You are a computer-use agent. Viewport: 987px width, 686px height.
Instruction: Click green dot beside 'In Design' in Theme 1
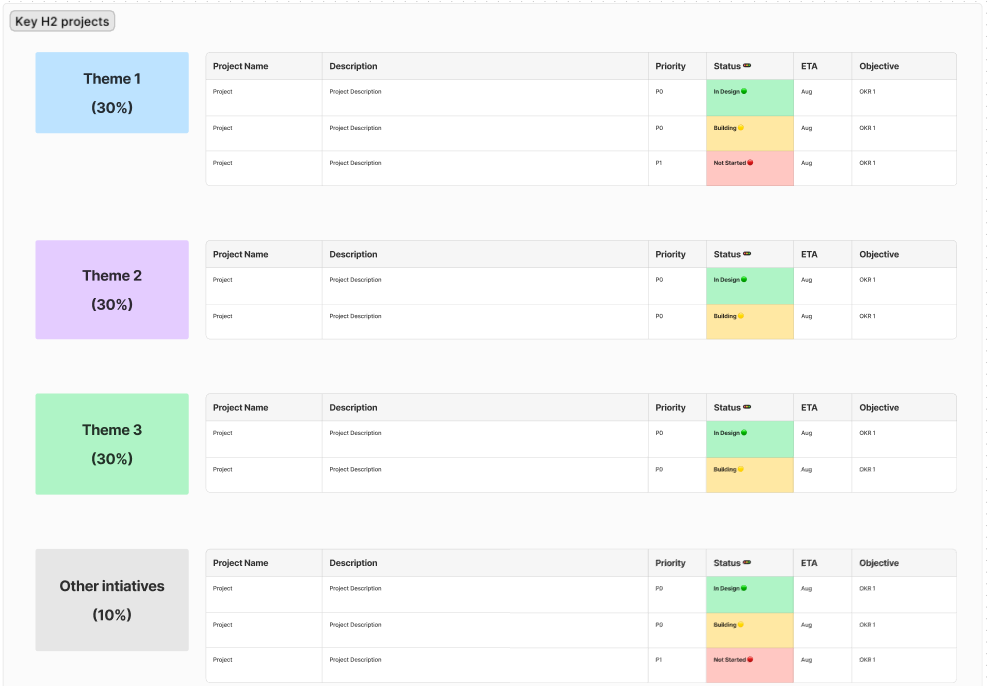click(x=744, y=91)
